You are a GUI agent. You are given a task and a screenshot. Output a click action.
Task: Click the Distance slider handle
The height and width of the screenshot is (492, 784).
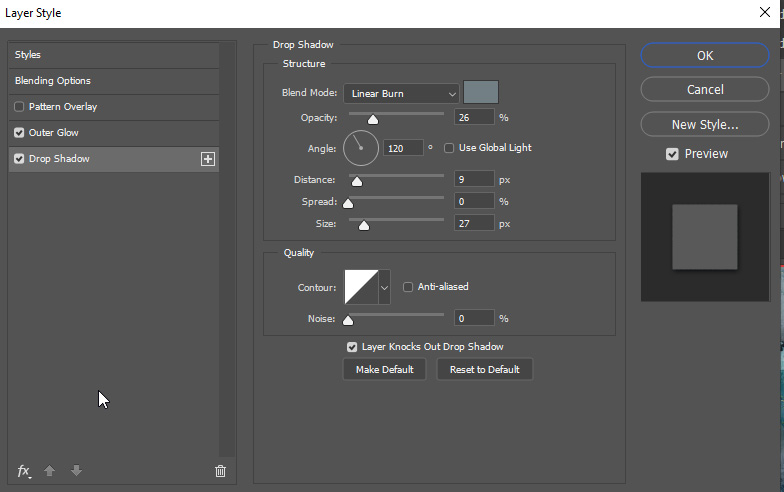357,181
